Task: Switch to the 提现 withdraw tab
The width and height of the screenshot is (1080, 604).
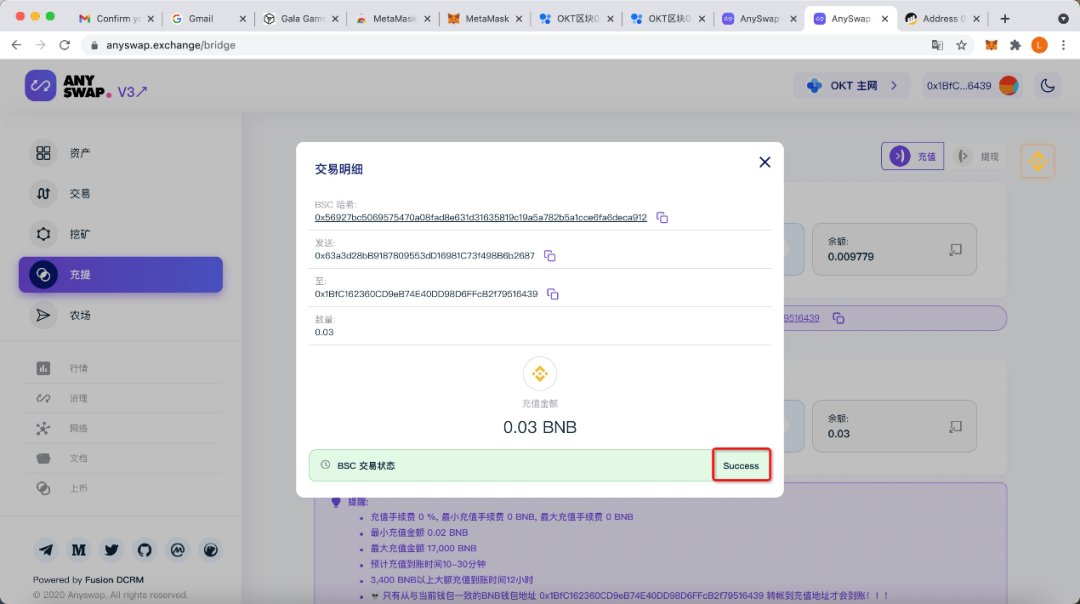Action: click(x=979, y=156)
